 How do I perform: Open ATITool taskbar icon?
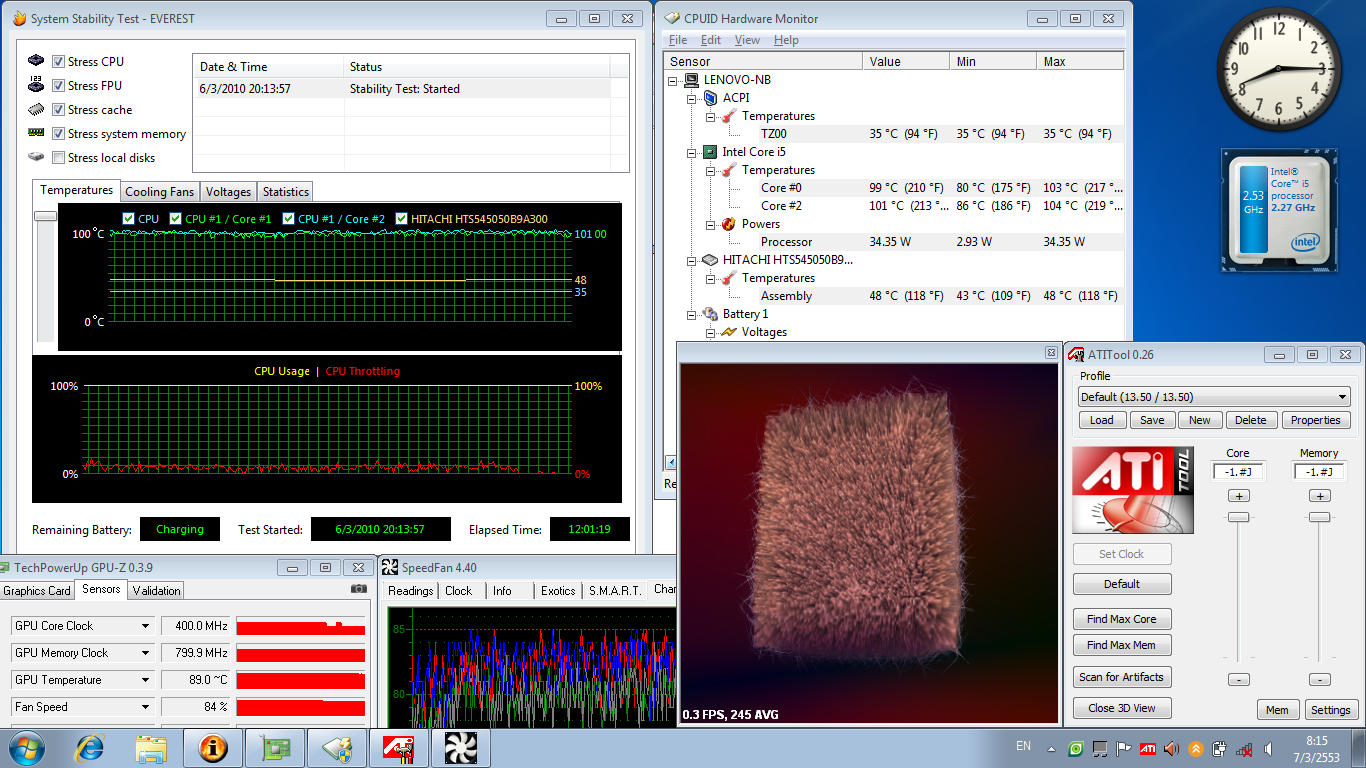pos(398,747)
